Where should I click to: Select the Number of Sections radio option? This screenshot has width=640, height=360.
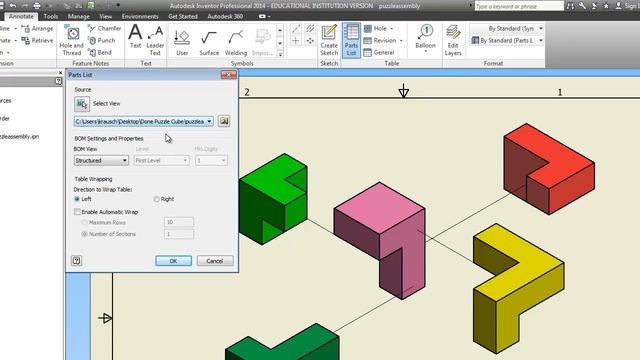click(x=84, y=234)
